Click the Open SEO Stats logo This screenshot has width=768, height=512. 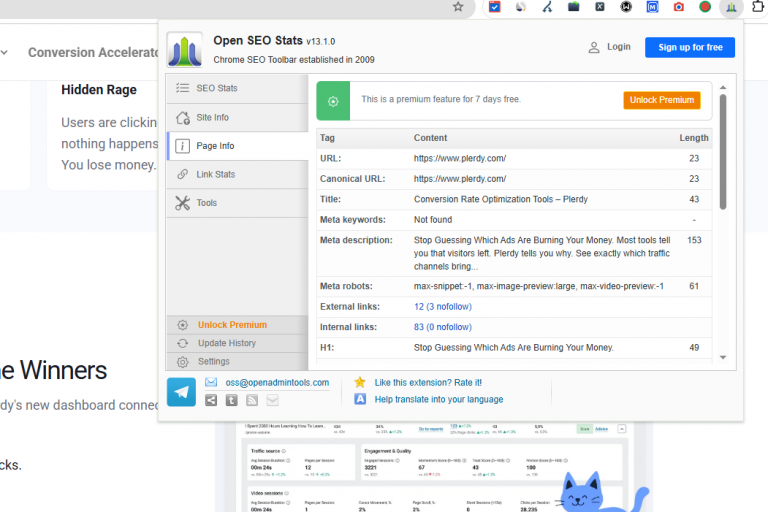184,49
